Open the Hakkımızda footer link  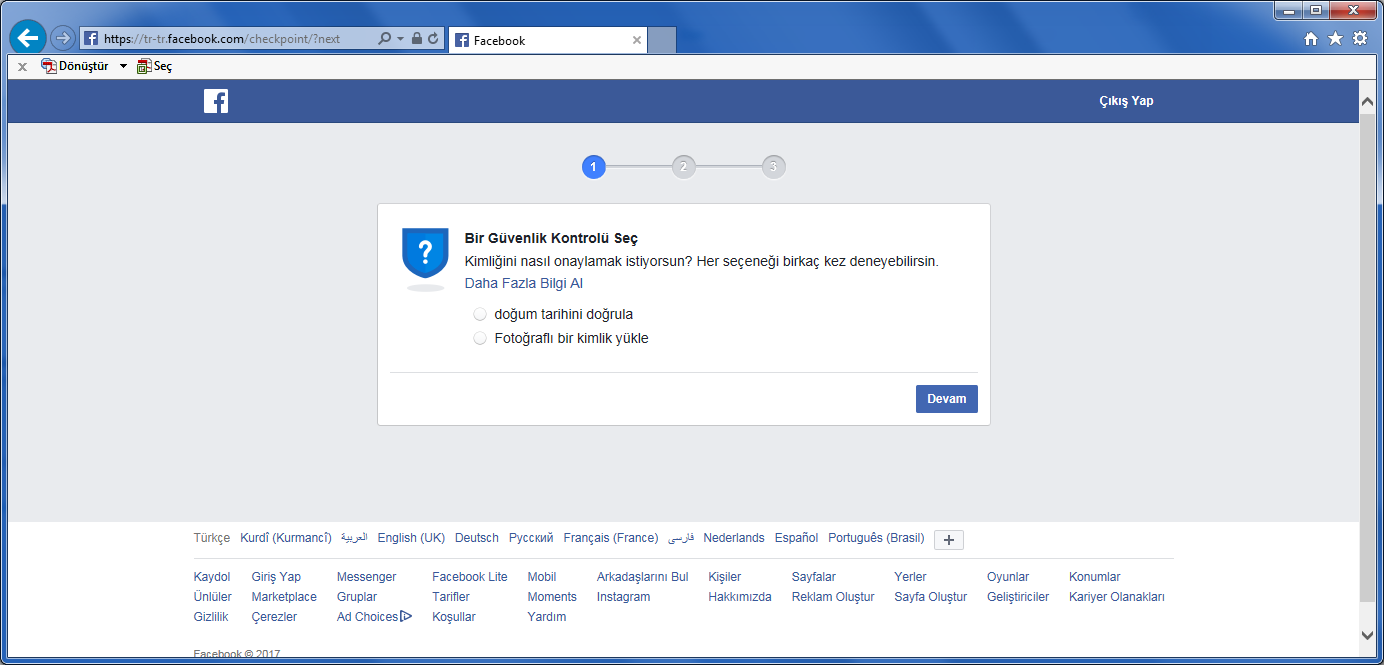[740, 597]
